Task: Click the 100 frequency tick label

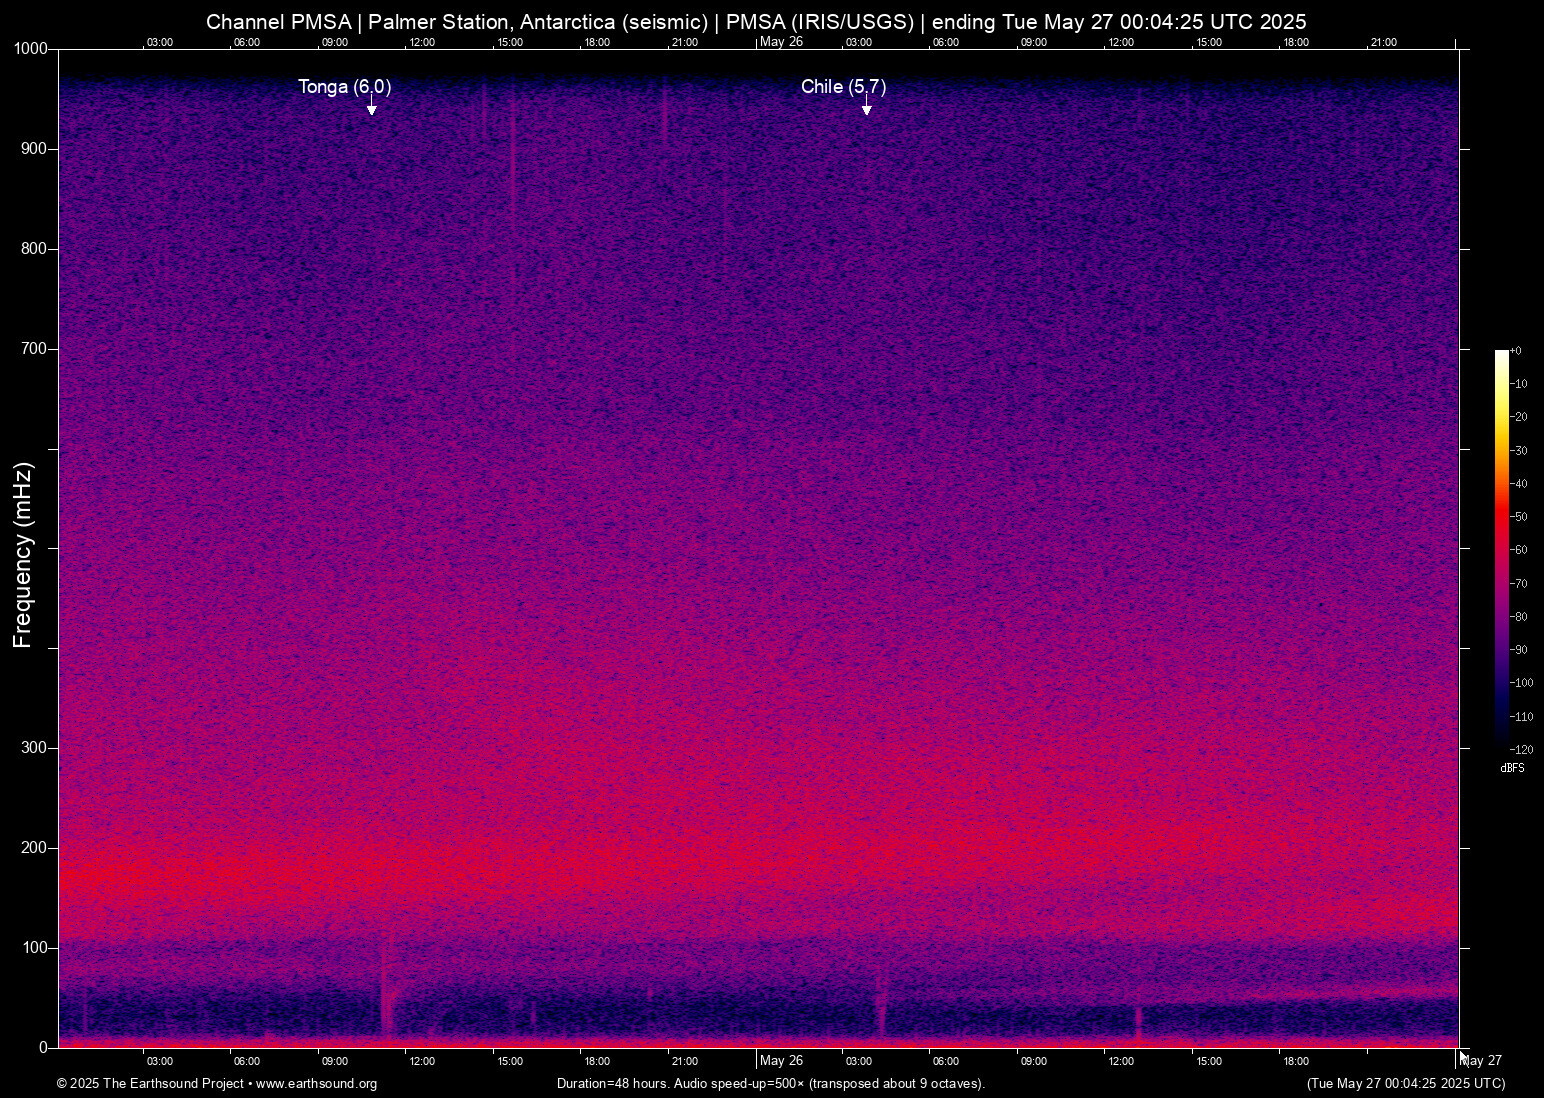Action: pyautogui.click(x=34, y=946)
